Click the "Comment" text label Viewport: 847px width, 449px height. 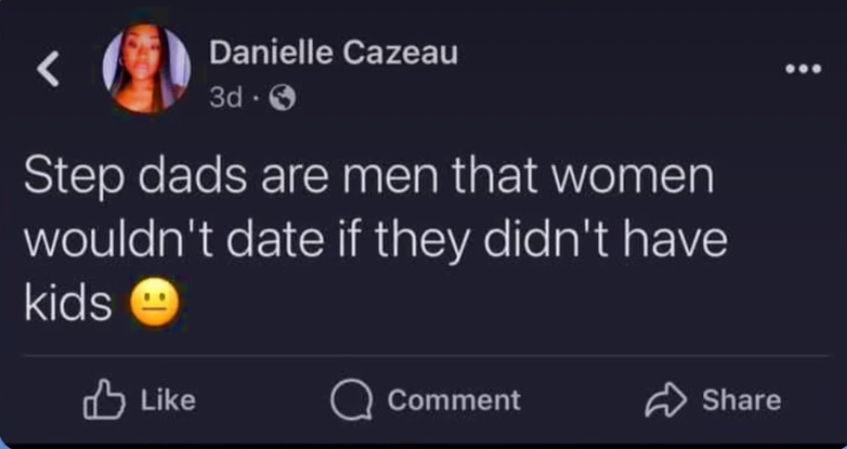(454, 400)
